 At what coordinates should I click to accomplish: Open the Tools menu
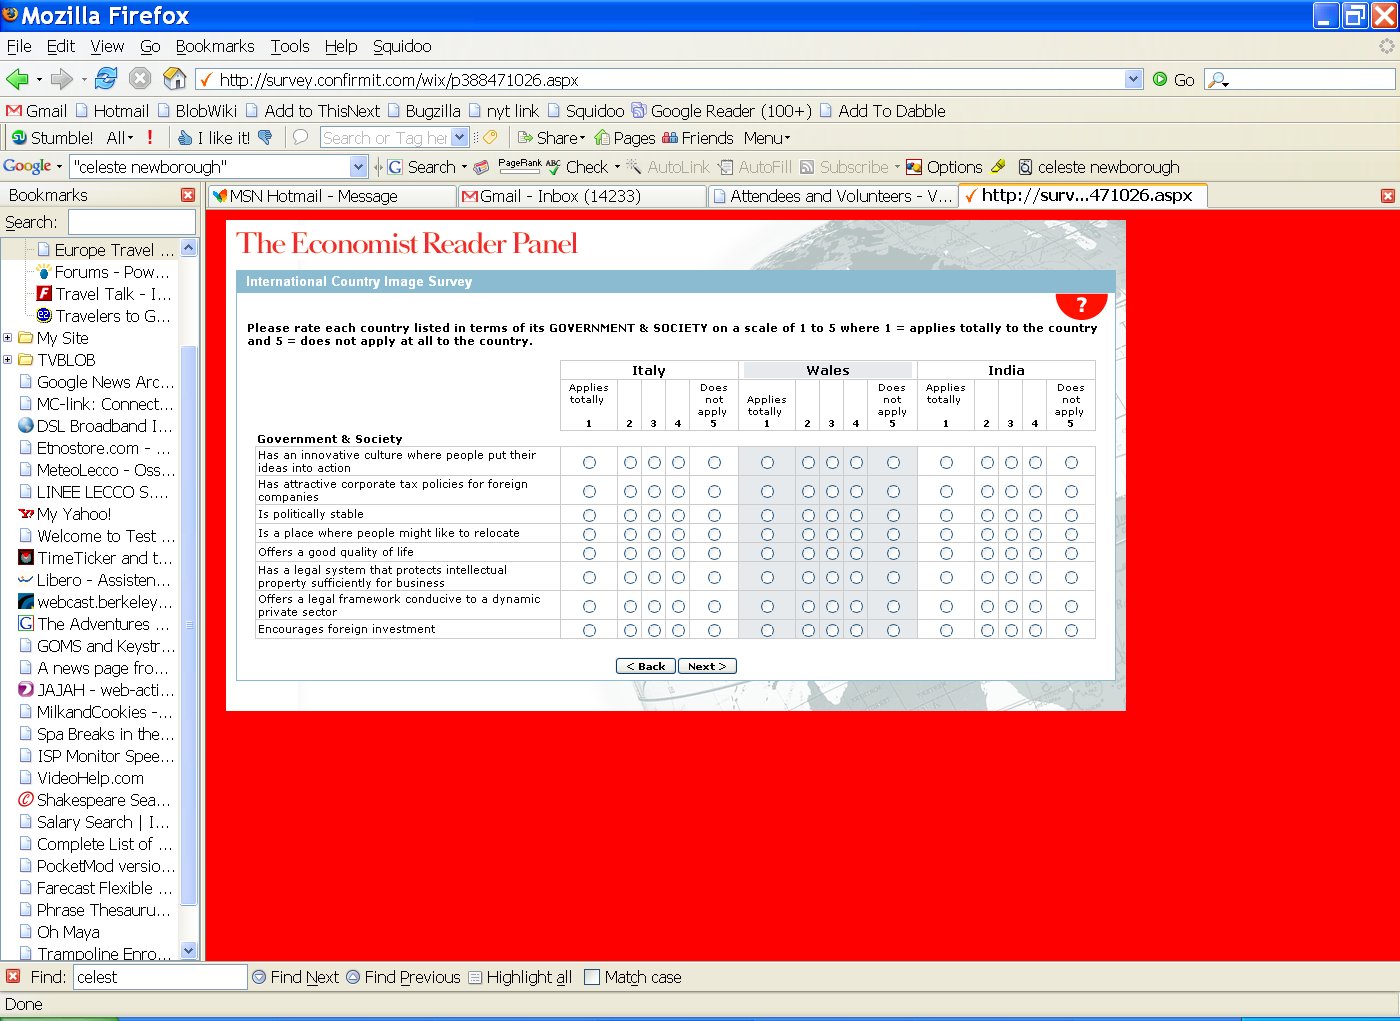[x=290, y=46]
